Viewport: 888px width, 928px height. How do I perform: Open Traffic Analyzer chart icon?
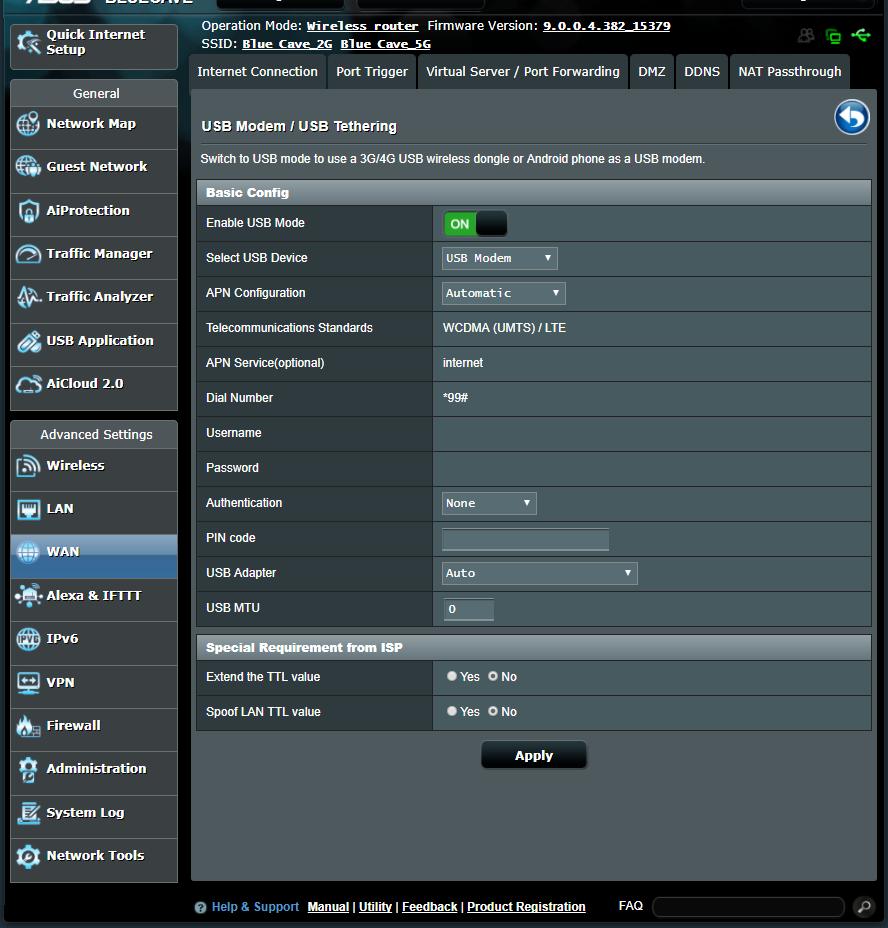28,297
